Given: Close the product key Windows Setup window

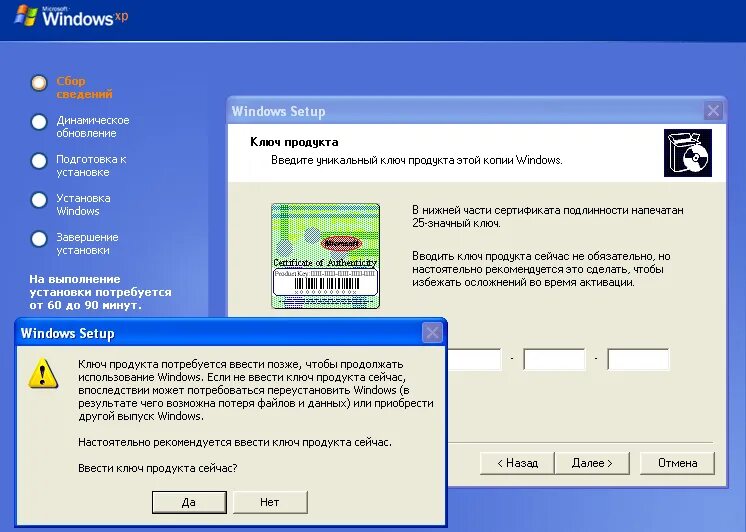Looking at the screenshot, I should point(713,111).
